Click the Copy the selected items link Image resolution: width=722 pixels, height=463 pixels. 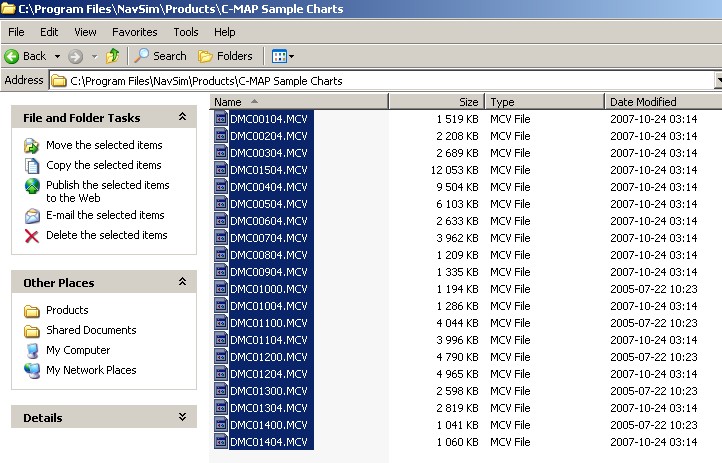point(104,165)
